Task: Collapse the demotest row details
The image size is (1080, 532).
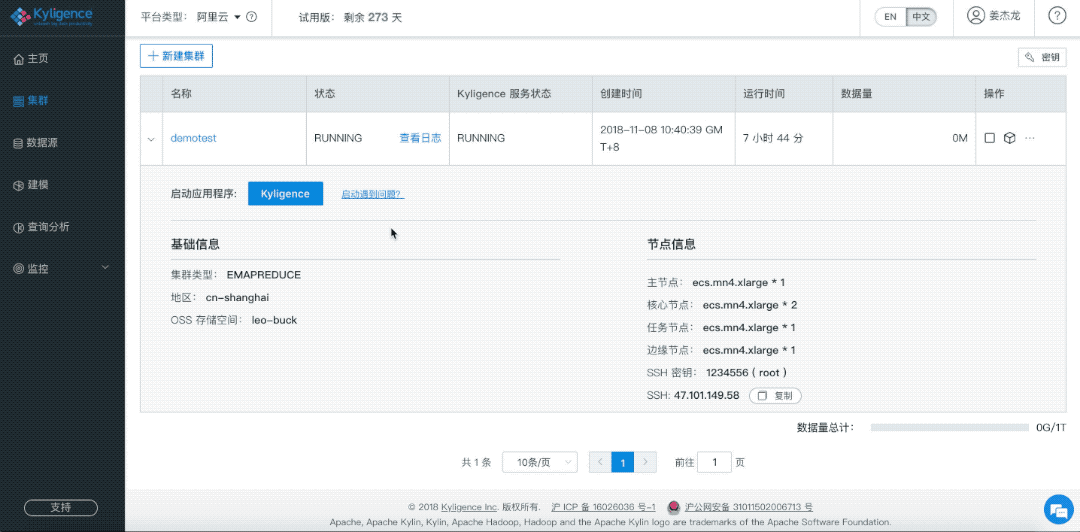Action: (x=151, y=139)
